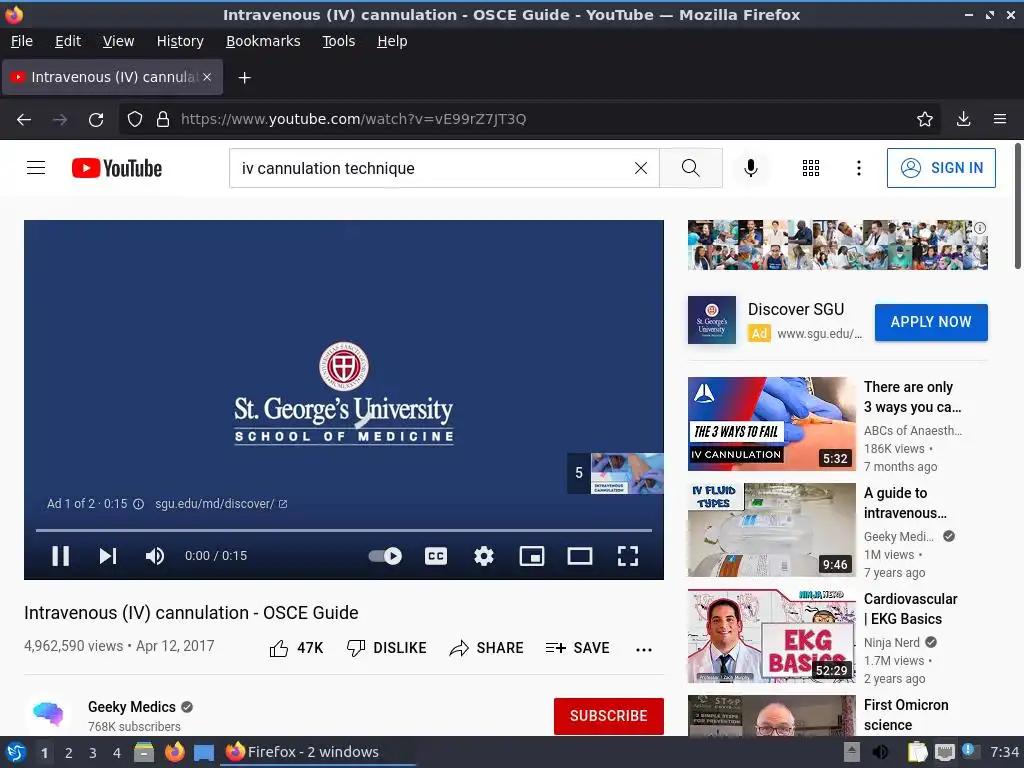Enable miniplayer mode
This screenshot has height=768, width=1024.
click(x=532, y=556)
